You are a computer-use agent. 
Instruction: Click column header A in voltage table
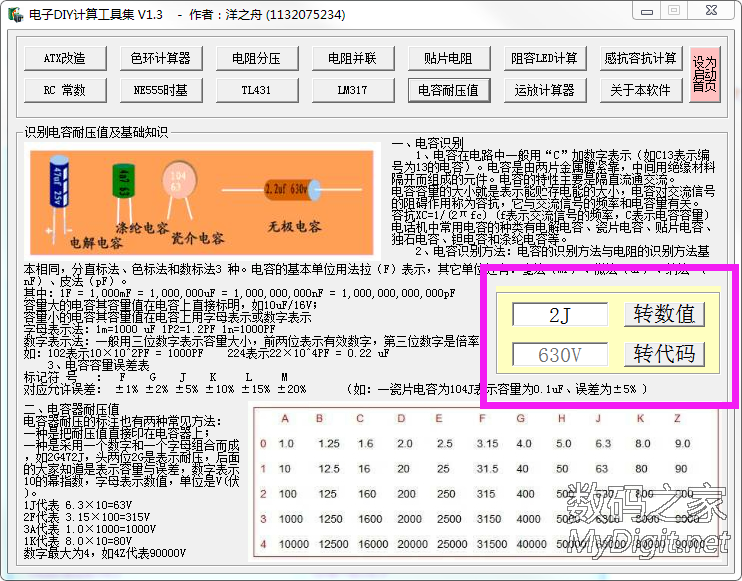point(285,419)
